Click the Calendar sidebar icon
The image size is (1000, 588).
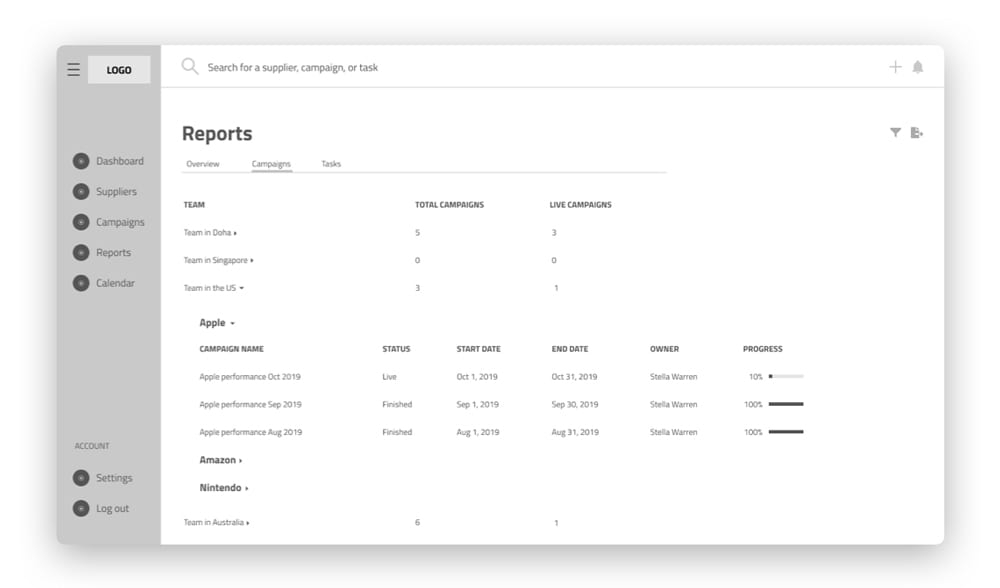coord(81,283)
